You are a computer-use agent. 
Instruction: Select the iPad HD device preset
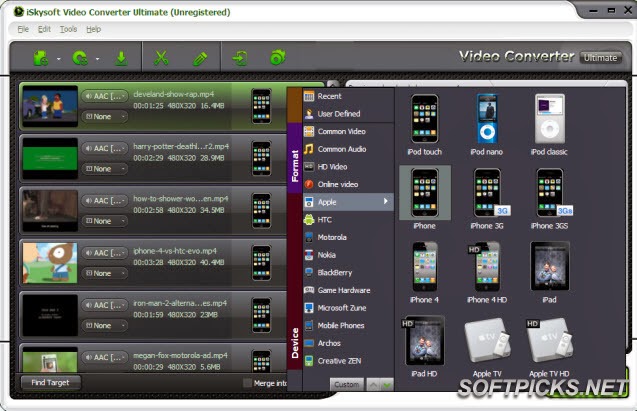(x=425, y=347)
